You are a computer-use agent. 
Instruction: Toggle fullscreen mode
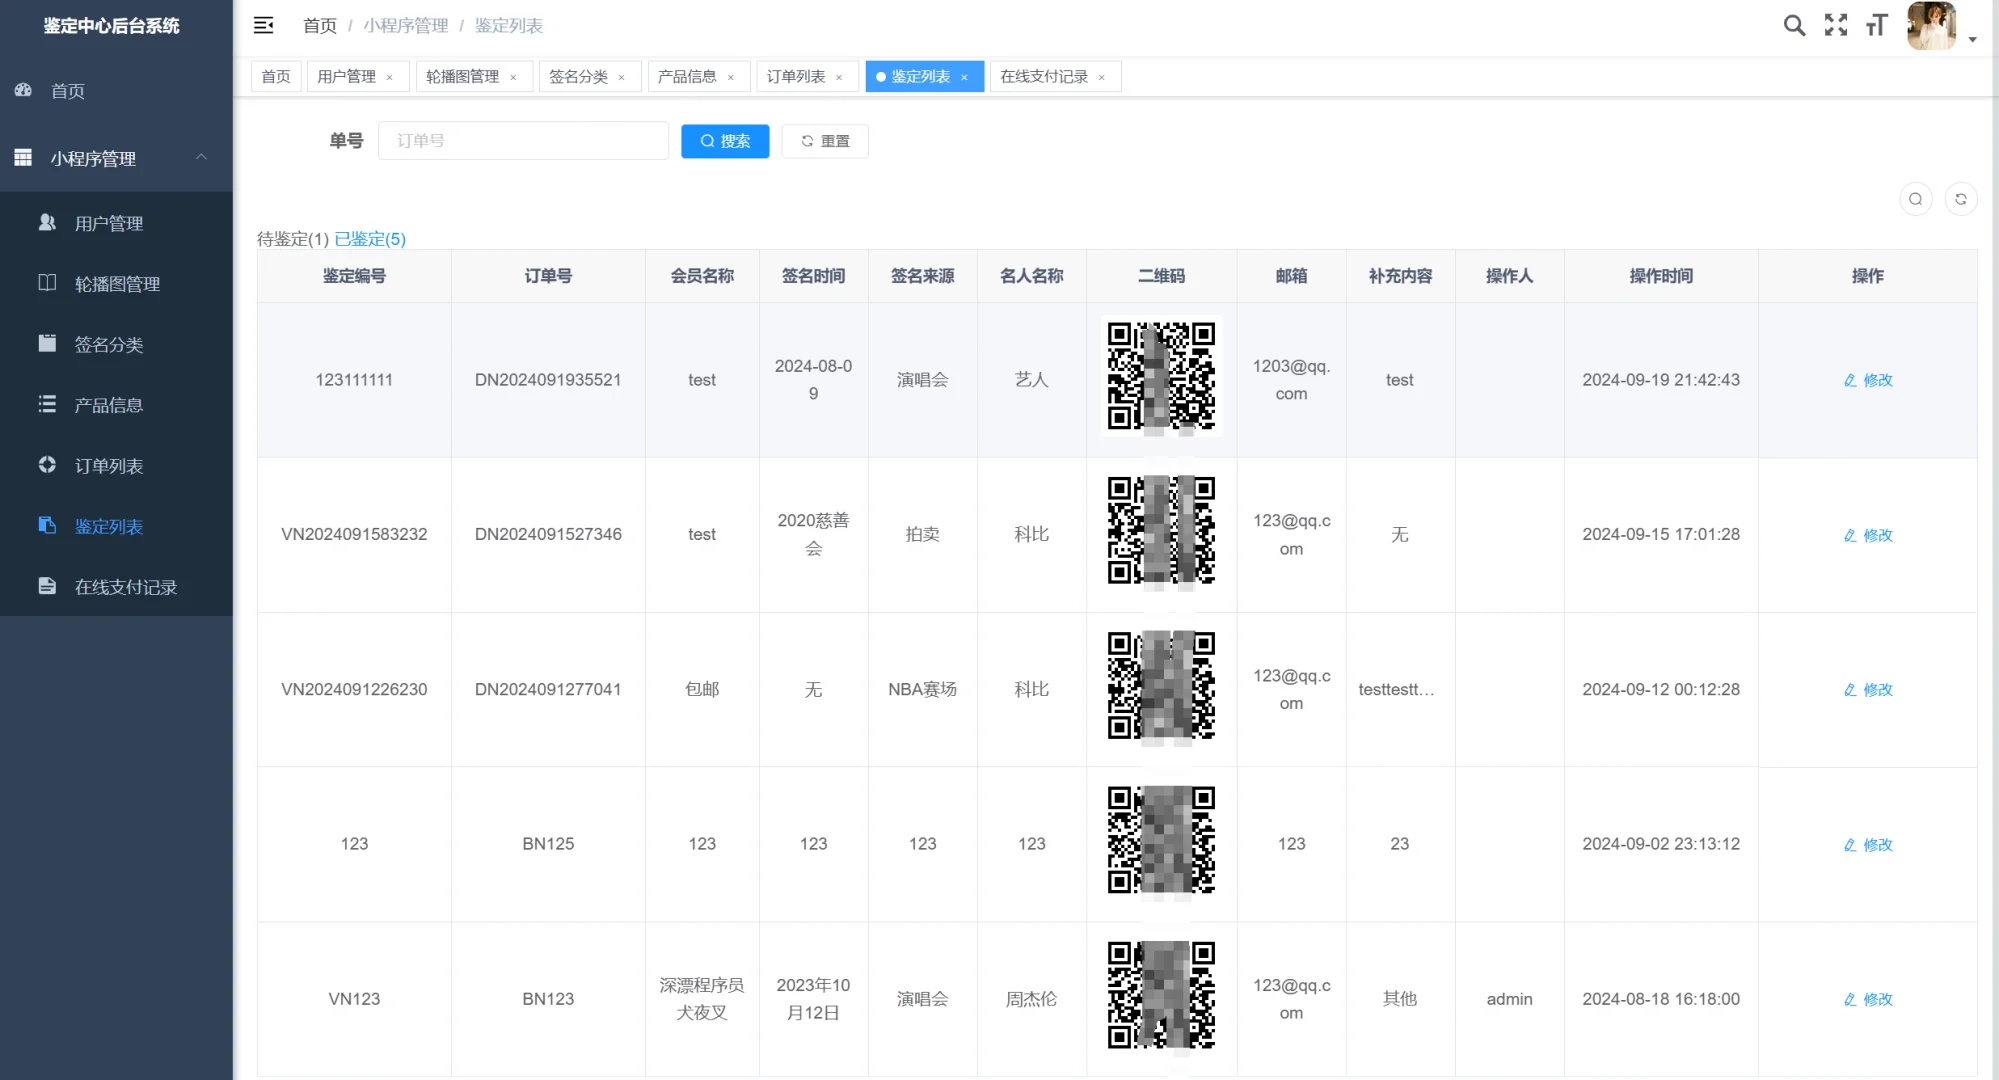click(x=1836, y=25)
